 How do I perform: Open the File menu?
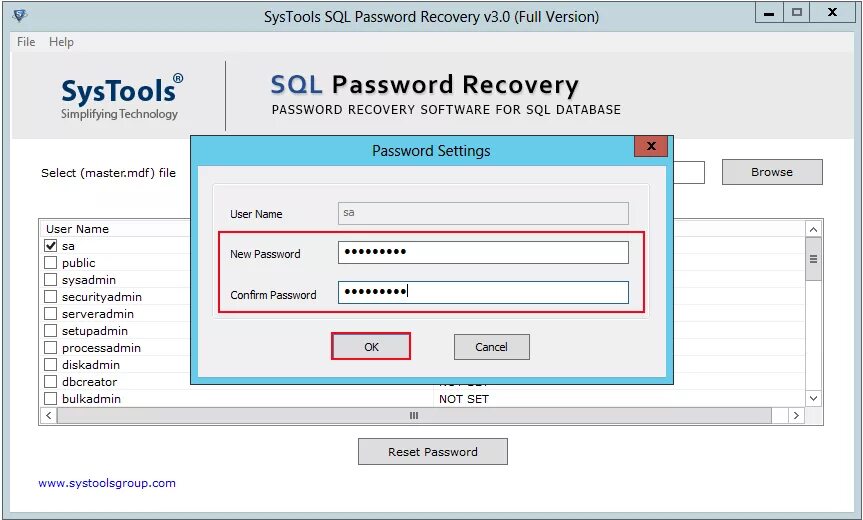[x=26, y=42]
